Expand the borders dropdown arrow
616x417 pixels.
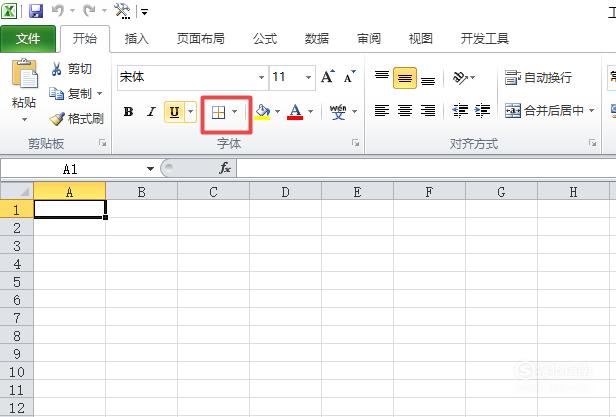point(235,112)
